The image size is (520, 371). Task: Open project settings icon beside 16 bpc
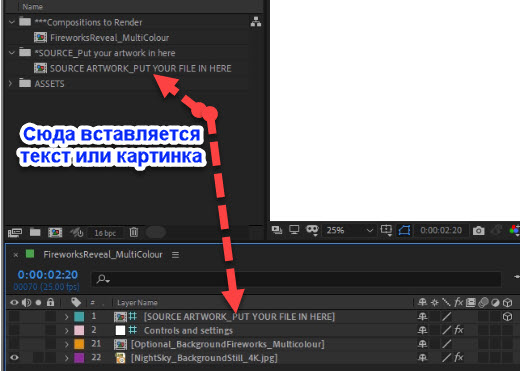click(76, 232)
